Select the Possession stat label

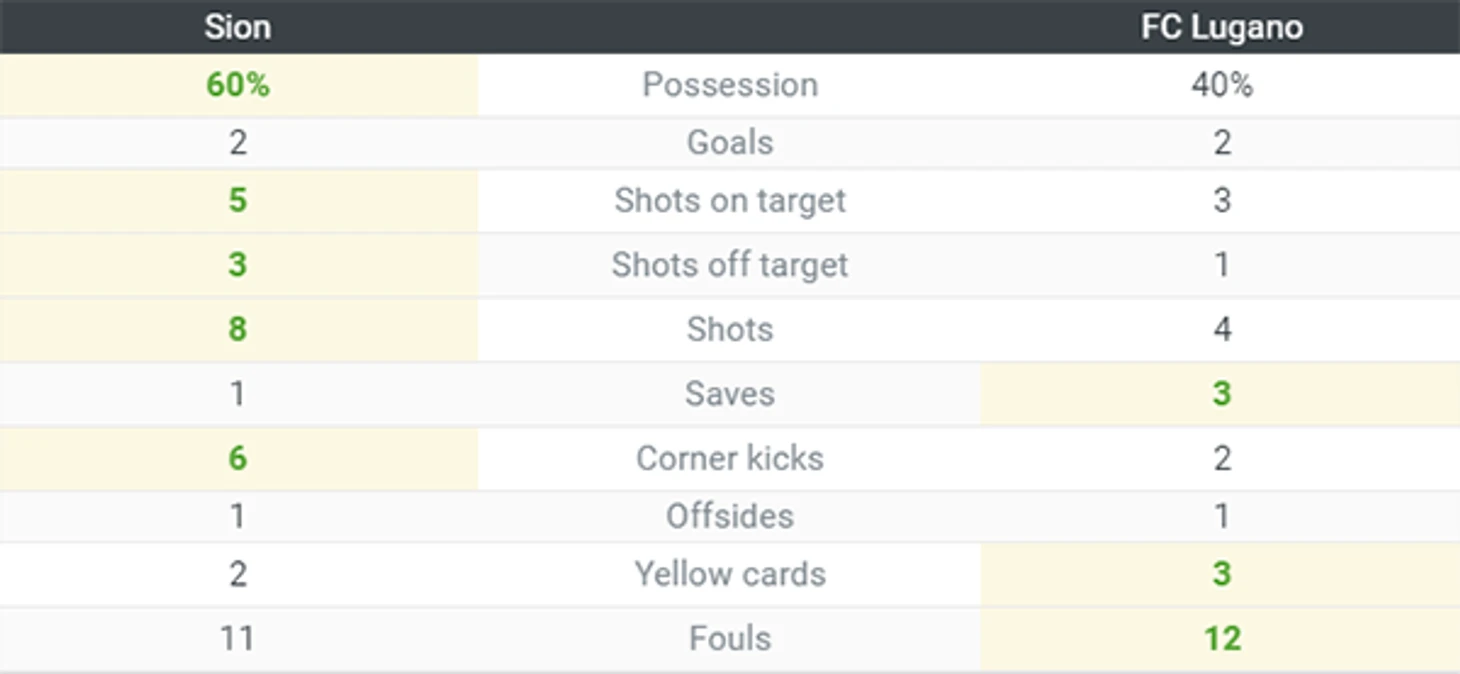(x=730, y=85)
